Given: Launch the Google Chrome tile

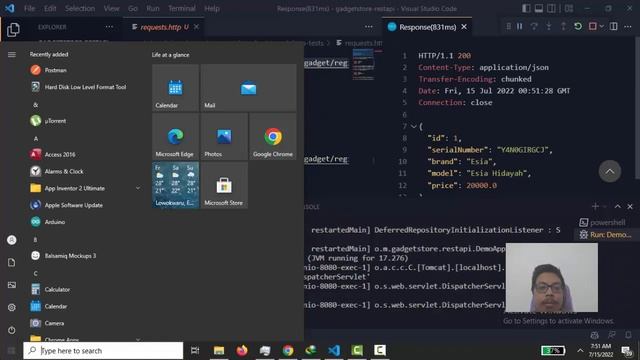Looking at the screenshot, I should 273,136.
